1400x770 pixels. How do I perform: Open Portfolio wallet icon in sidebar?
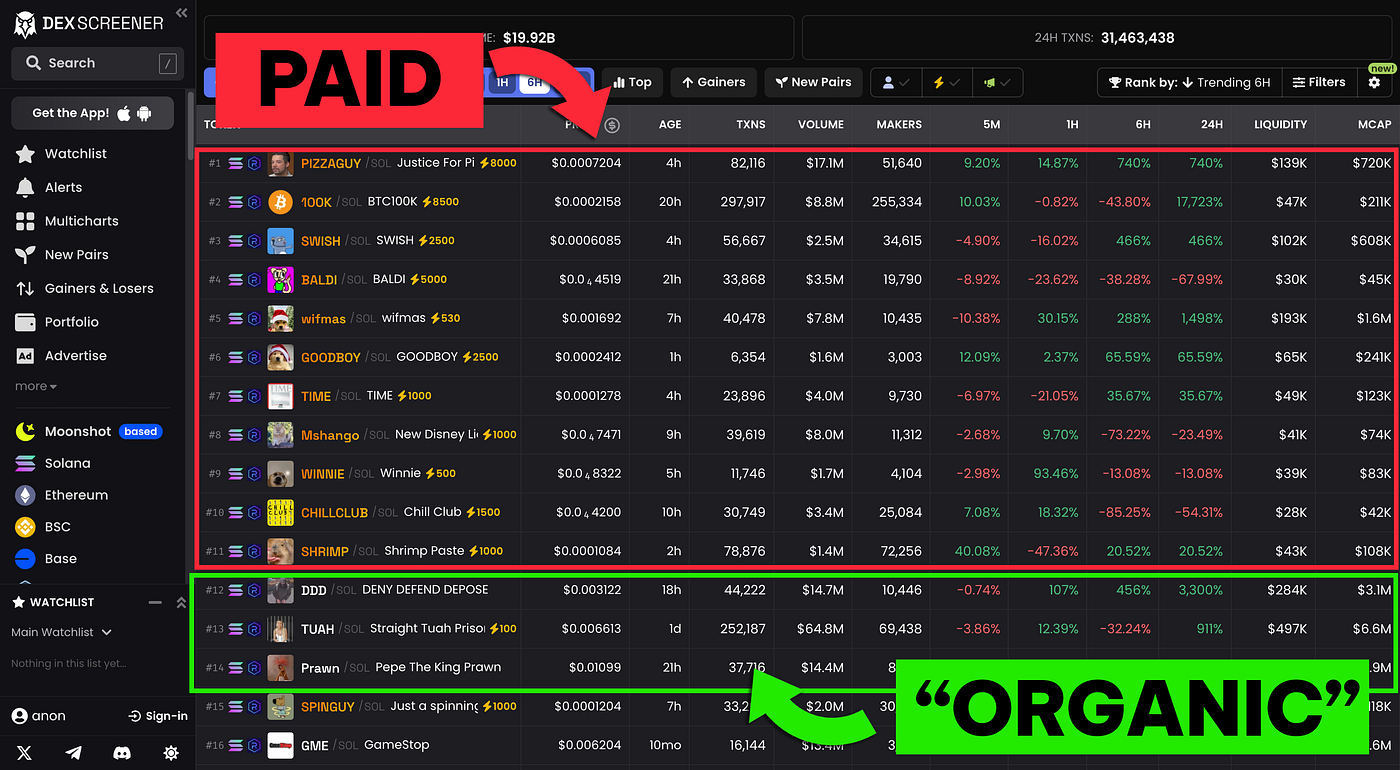[25, 322]
